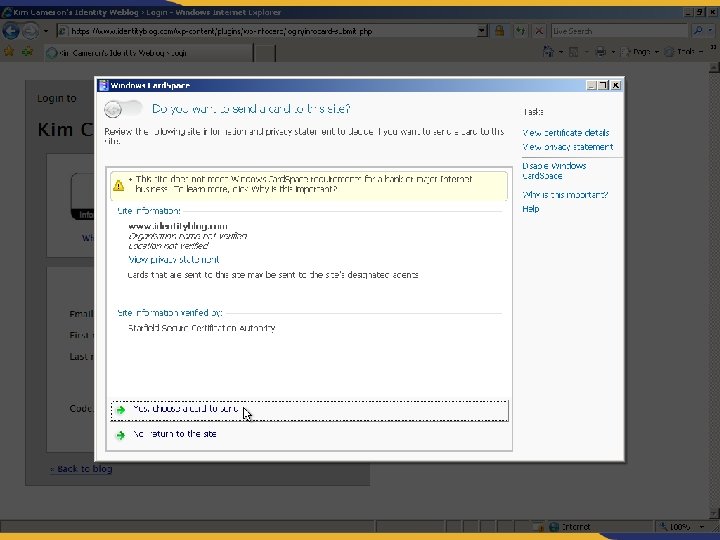
Task: Click the IE Refresh button
Action: click(x=520, y=31)
